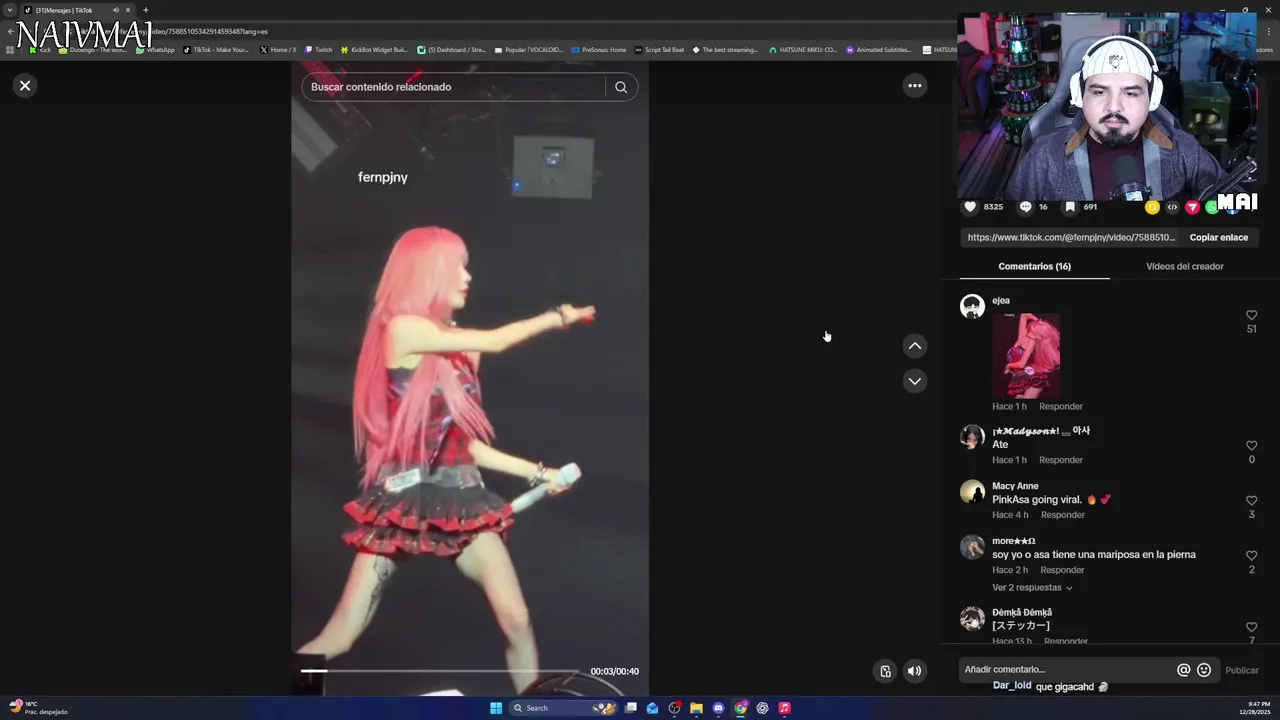Image resolution: width=1280 pixels, height=720 pixels.
Task: Seek on the video progress bar
Action: (440, 671)
